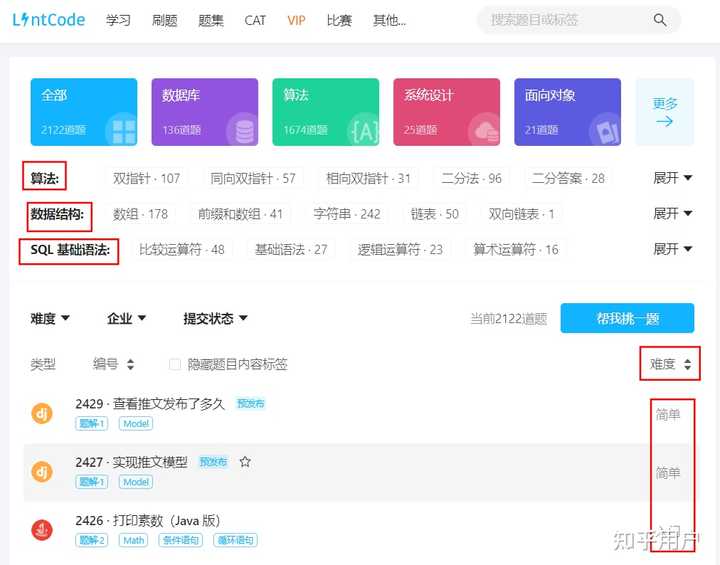
Task: Select the 全部 2122道题 category card
Action: (84, 112)
